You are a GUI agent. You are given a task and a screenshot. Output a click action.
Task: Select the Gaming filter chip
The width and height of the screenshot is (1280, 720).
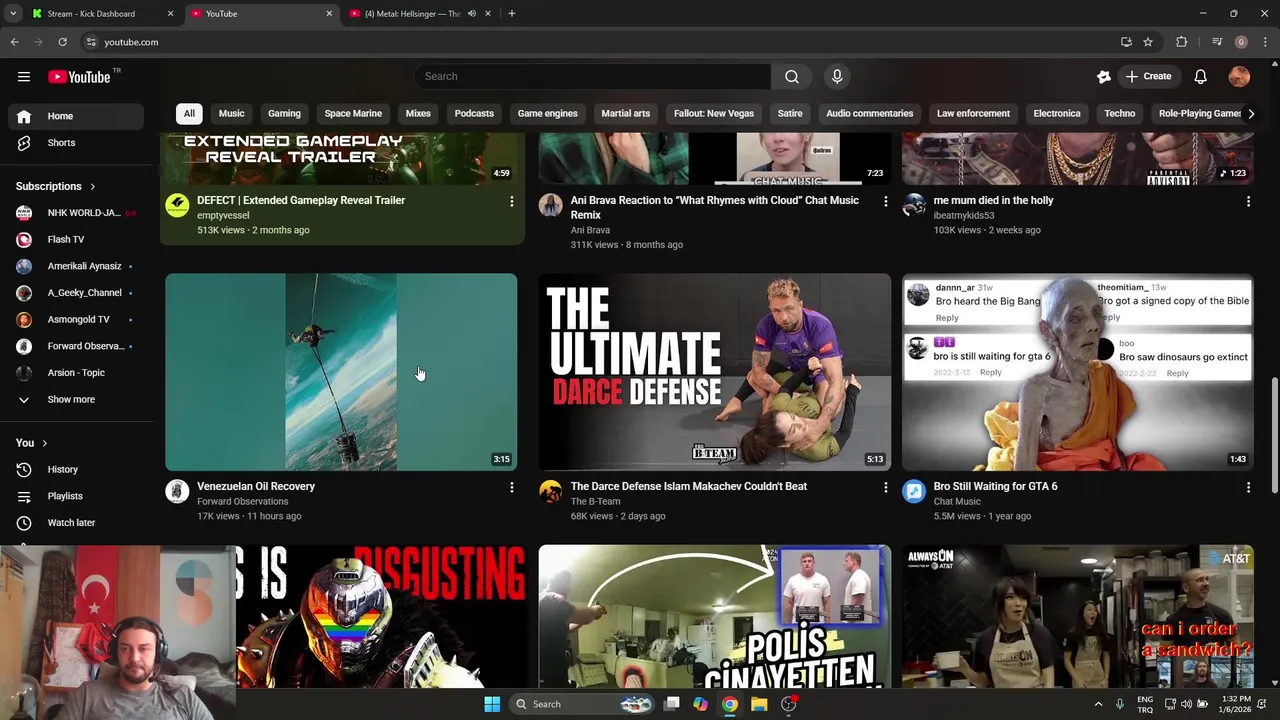(x=284, y=114)
